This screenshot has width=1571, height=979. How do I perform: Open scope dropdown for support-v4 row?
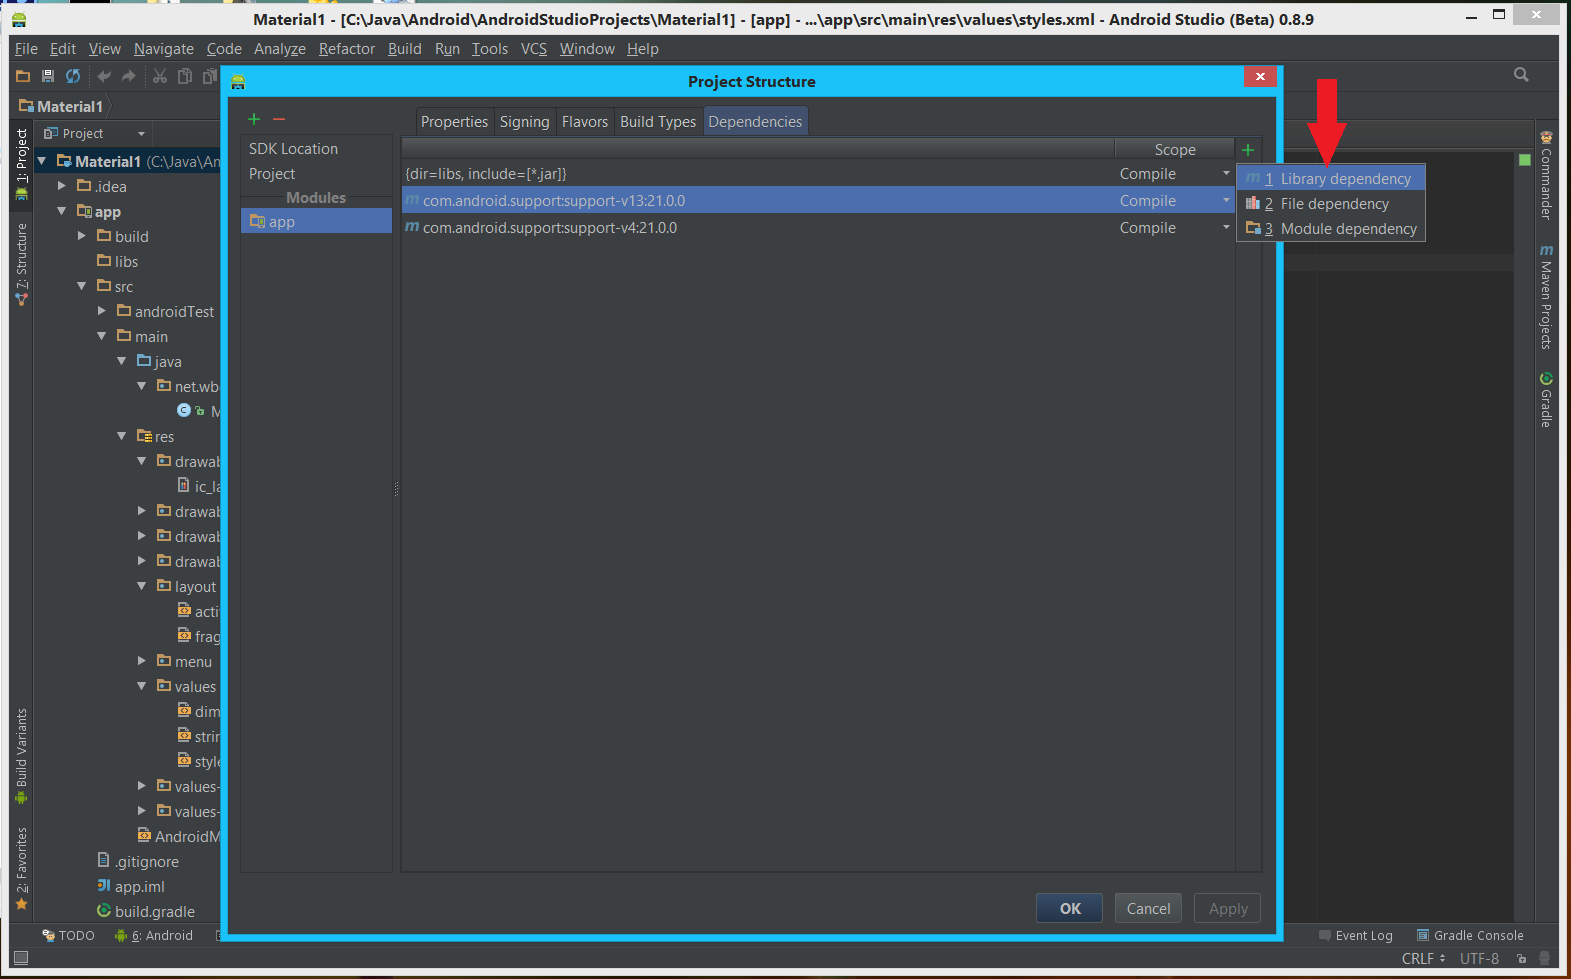point(1226,228)
